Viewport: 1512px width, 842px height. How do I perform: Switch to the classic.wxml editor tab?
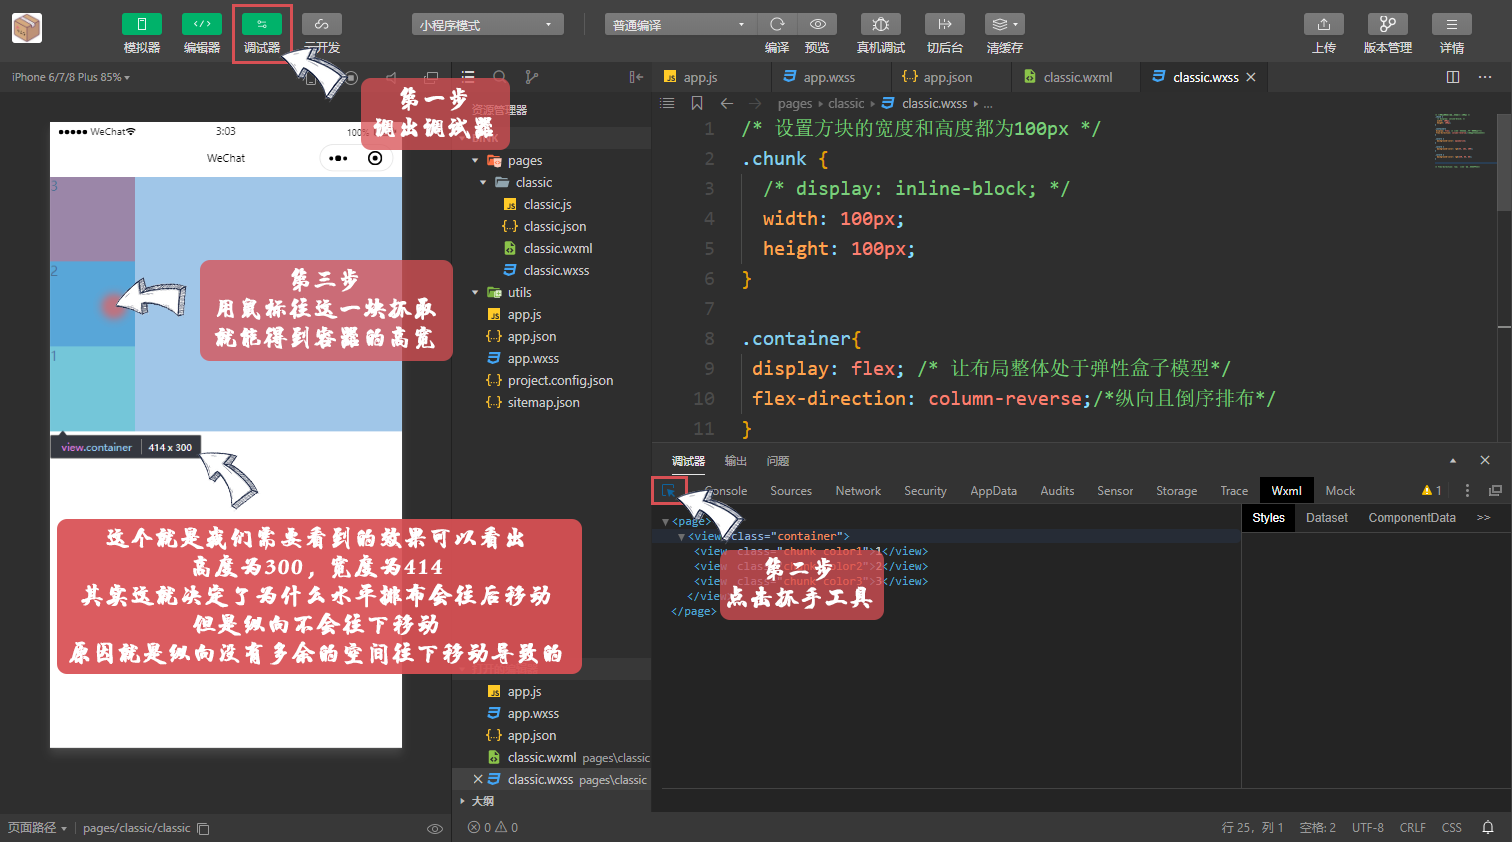(x=1077, y=77)
